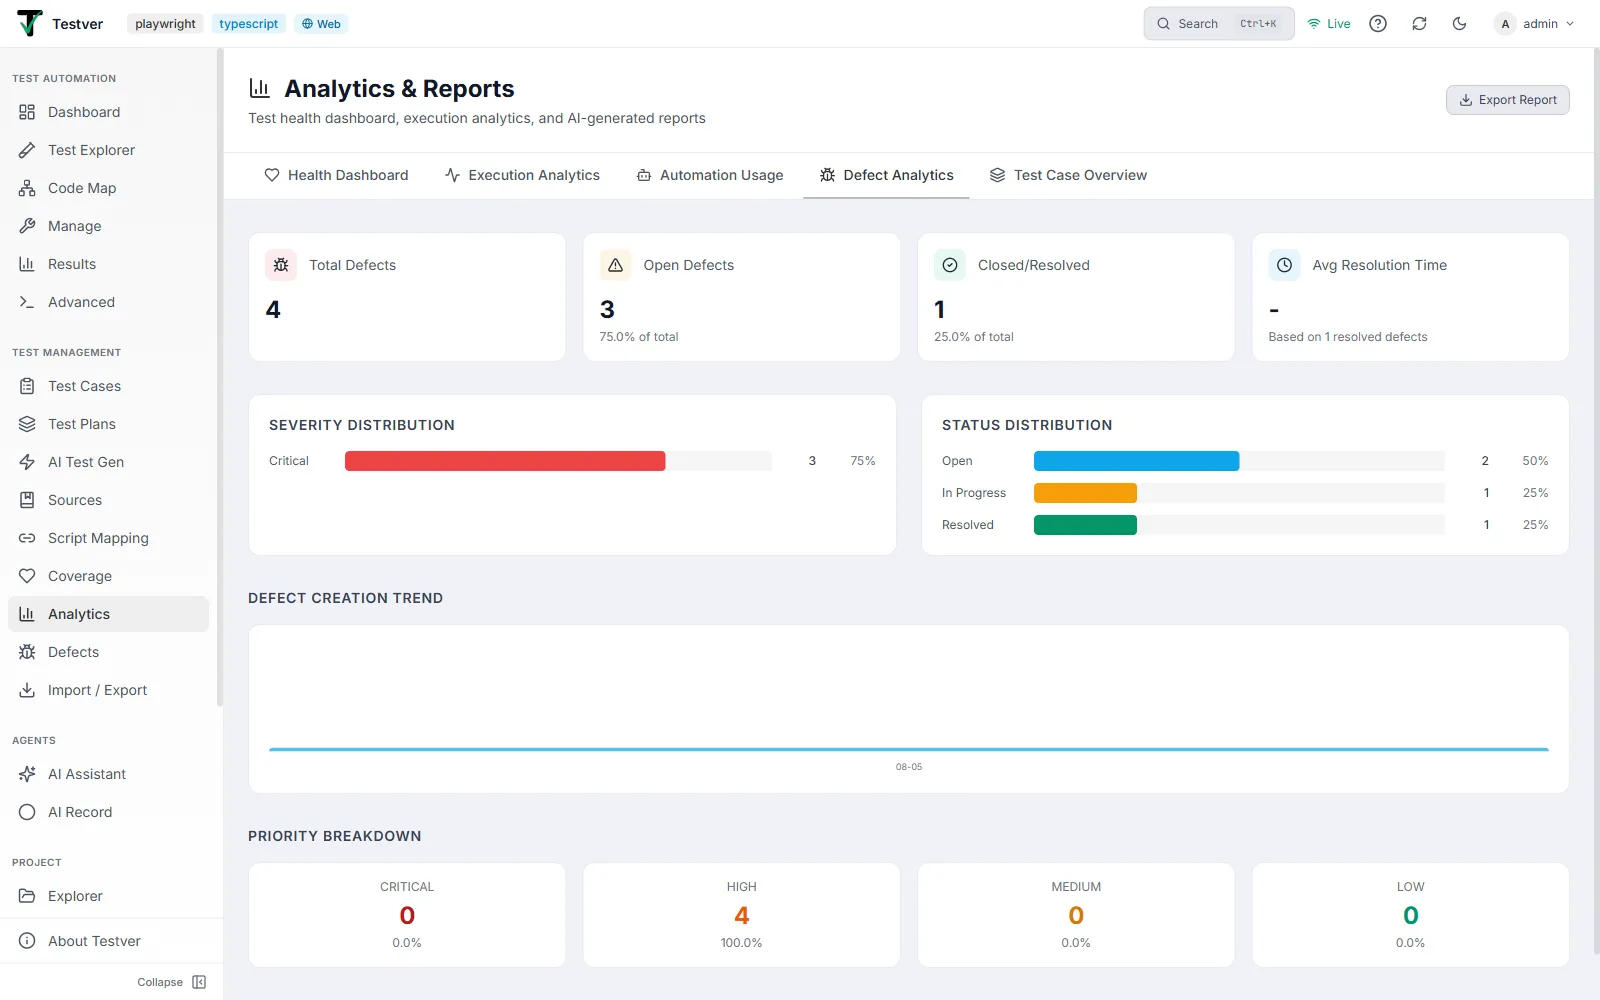Select the Defect Analytics tab
The width and height of the screenshot is (1600, 1000).
(886, 175)
